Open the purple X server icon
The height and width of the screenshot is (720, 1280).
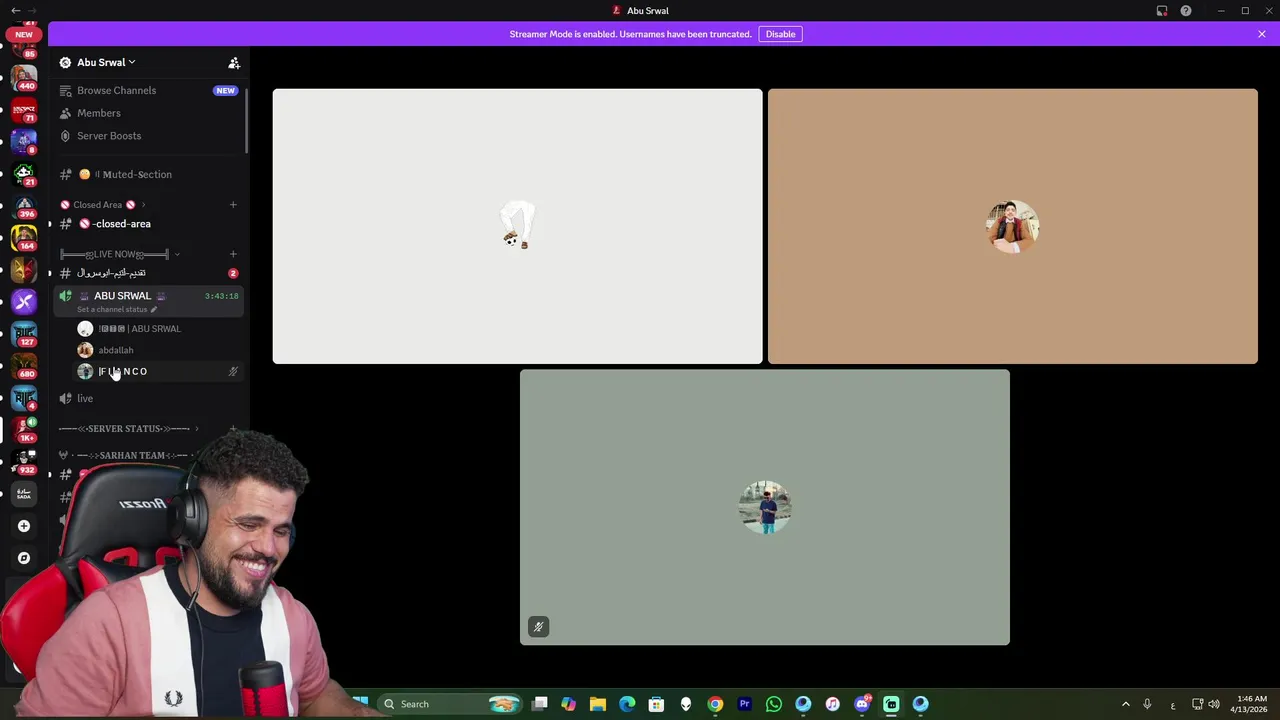click(24, 301)
